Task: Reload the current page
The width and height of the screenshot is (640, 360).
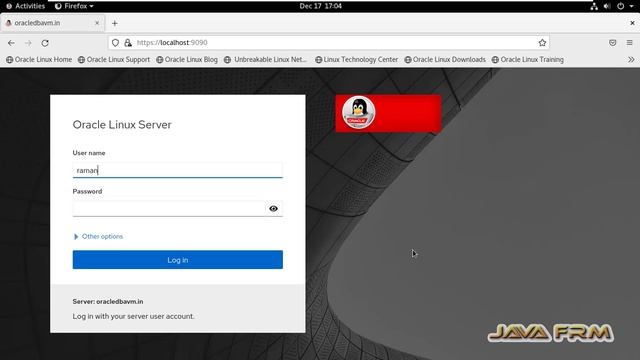Action: tap(45, 43)
